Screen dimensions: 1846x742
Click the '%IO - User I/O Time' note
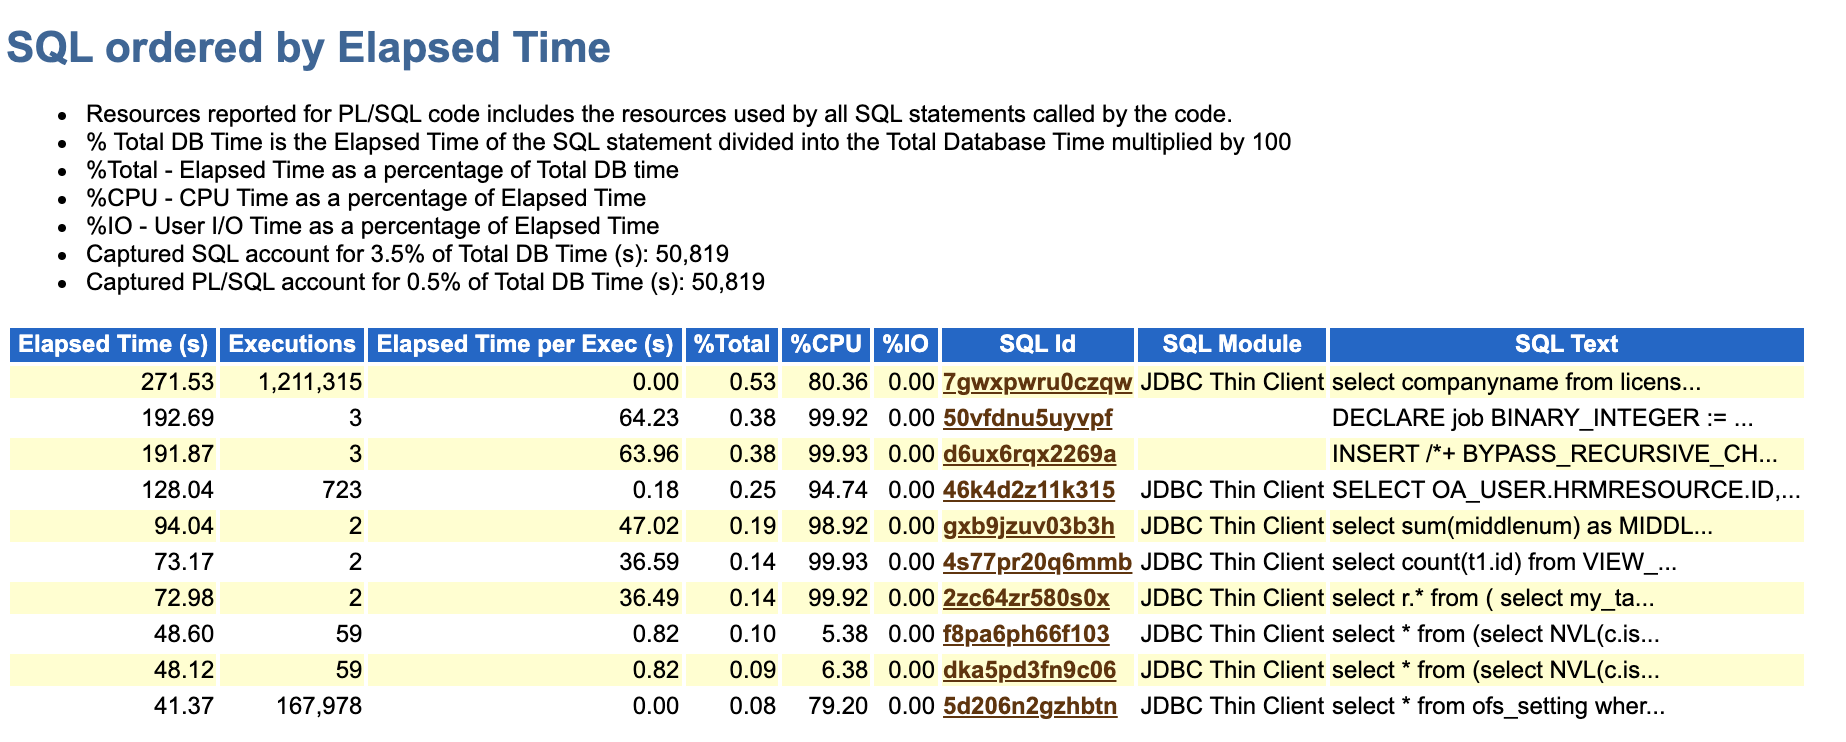[372, 226]
